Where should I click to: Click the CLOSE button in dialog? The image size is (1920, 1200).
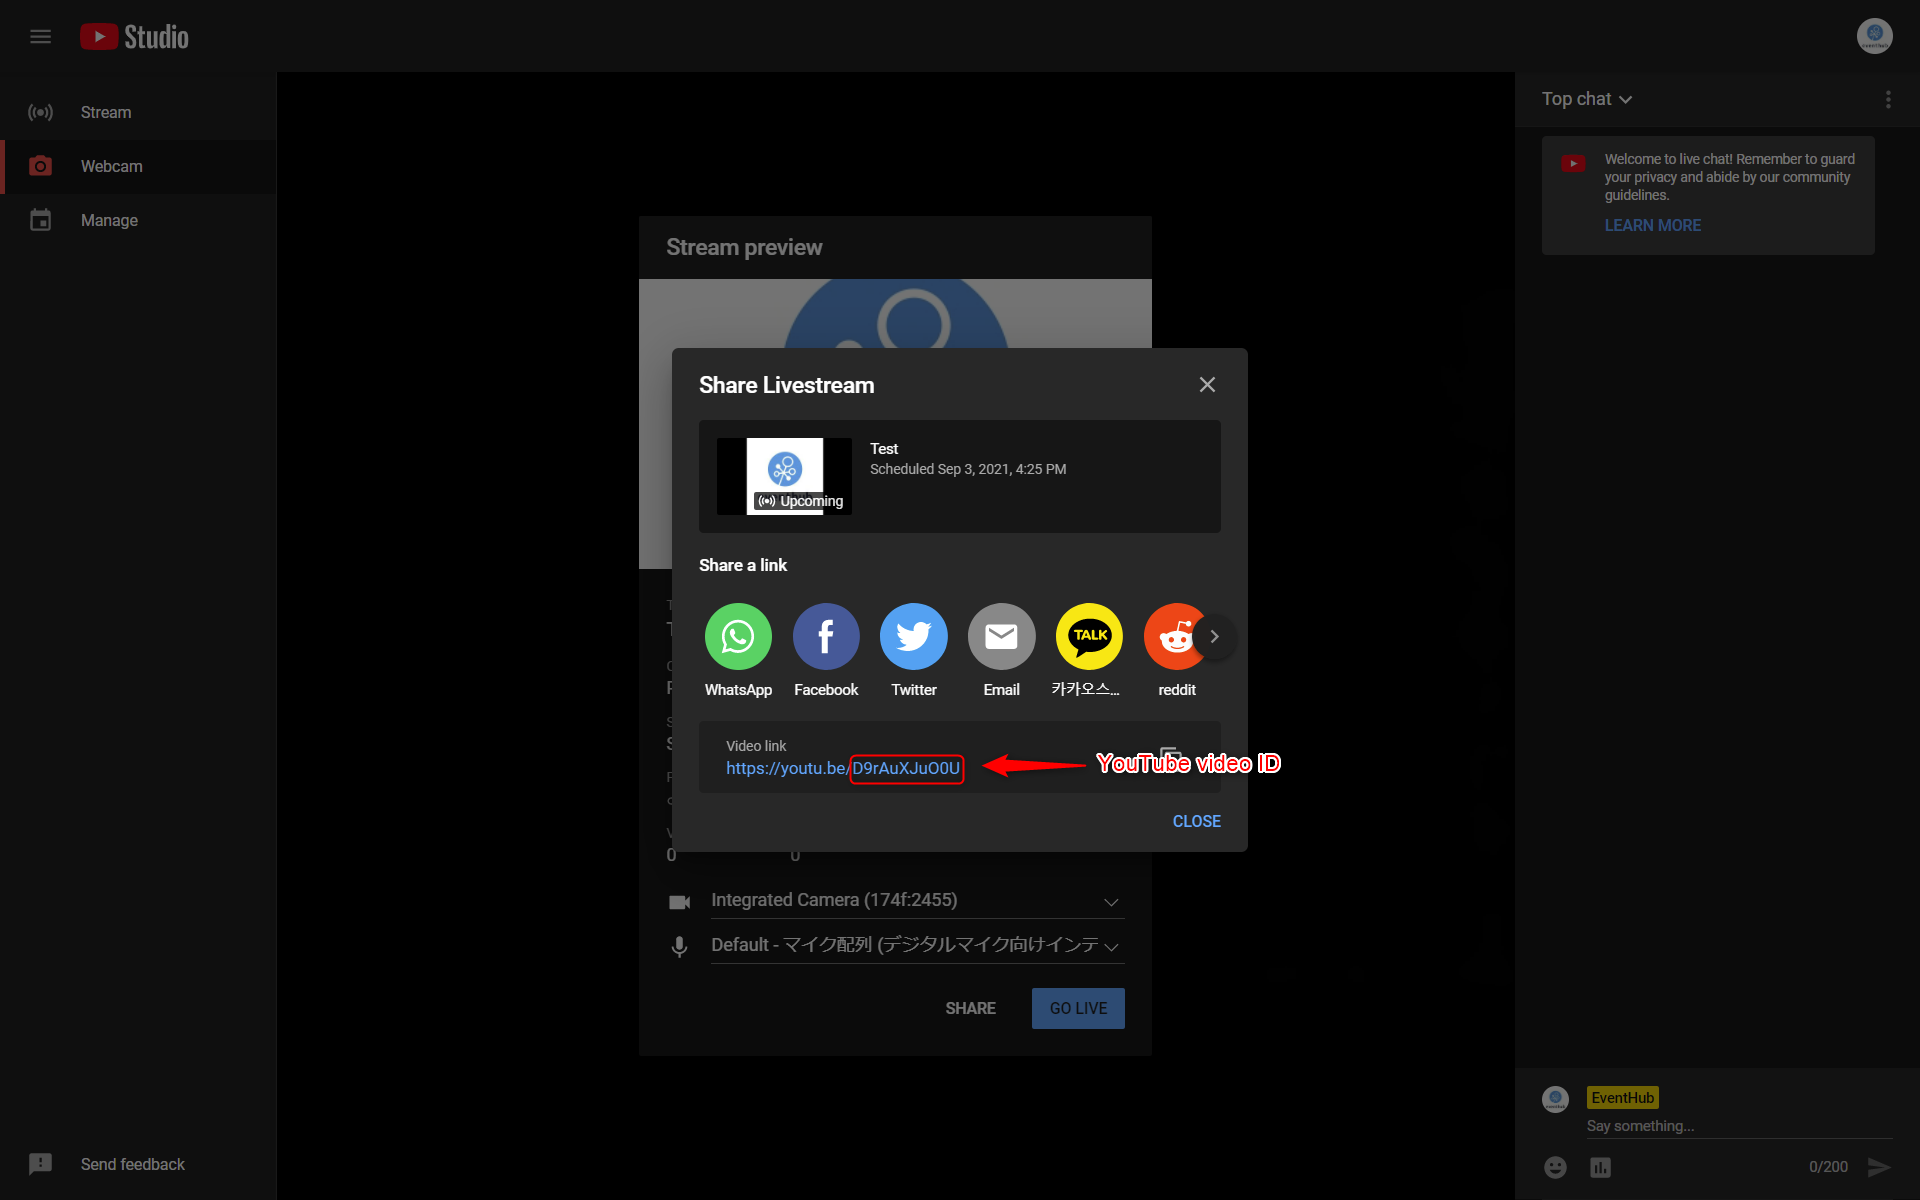[1196, 821]
